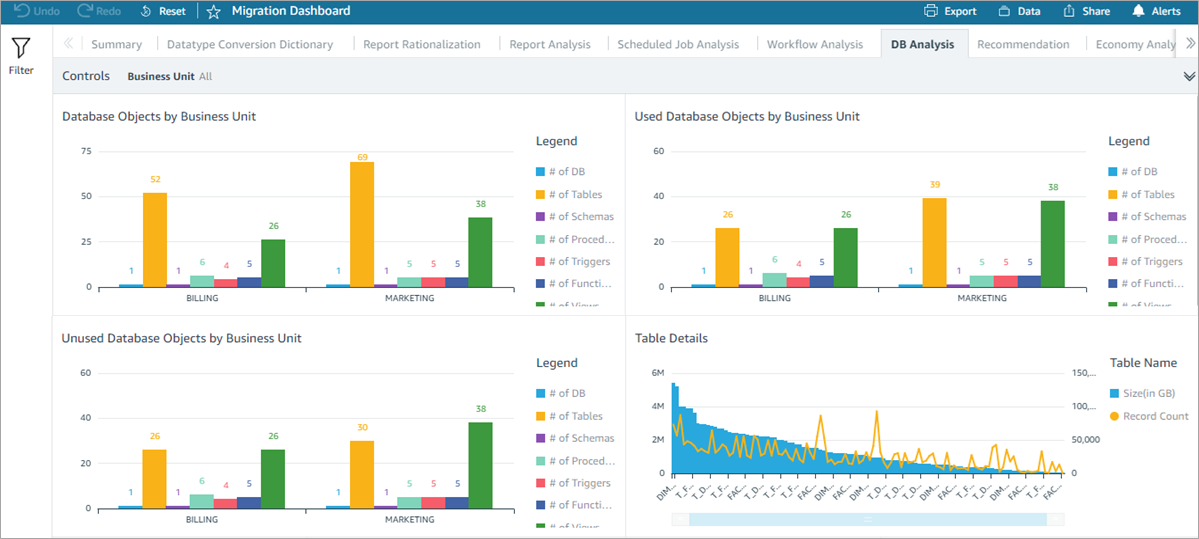Show earlier tabs with left double chevron
The width and height of the screenshot is (1199, 539).
68,44
